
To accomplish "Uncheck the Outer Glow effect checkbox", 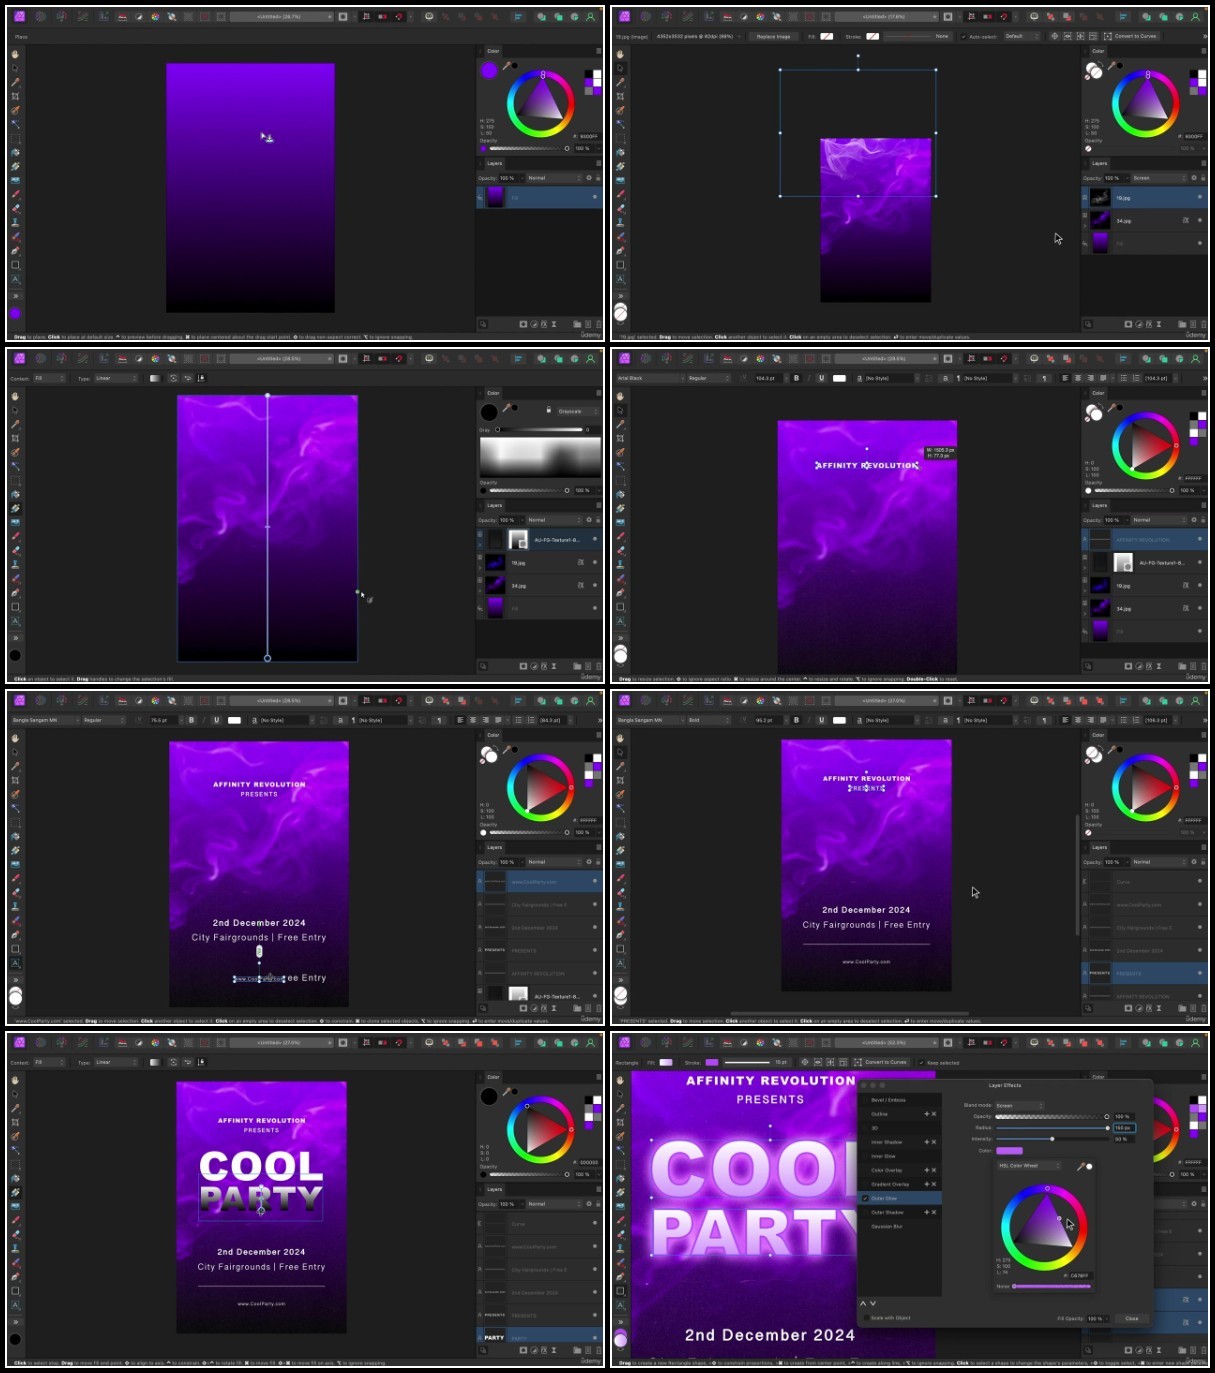I will tap(865, 1198).
